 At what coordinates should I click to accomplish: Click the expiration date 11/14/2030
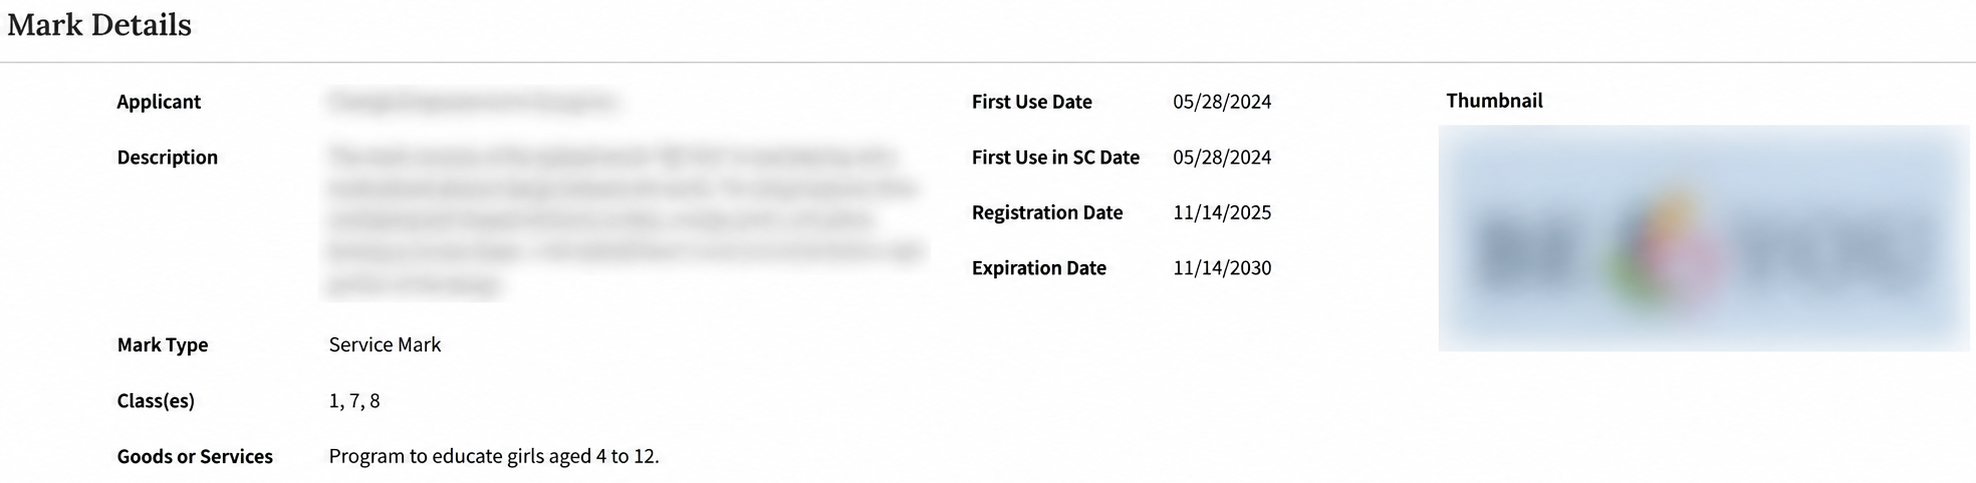click(x=1222, y=268)
